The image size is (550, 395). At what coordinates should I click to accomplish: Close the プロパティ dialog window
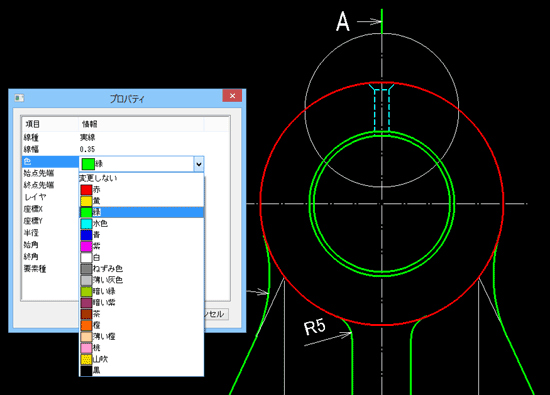(x=232, y=96)
